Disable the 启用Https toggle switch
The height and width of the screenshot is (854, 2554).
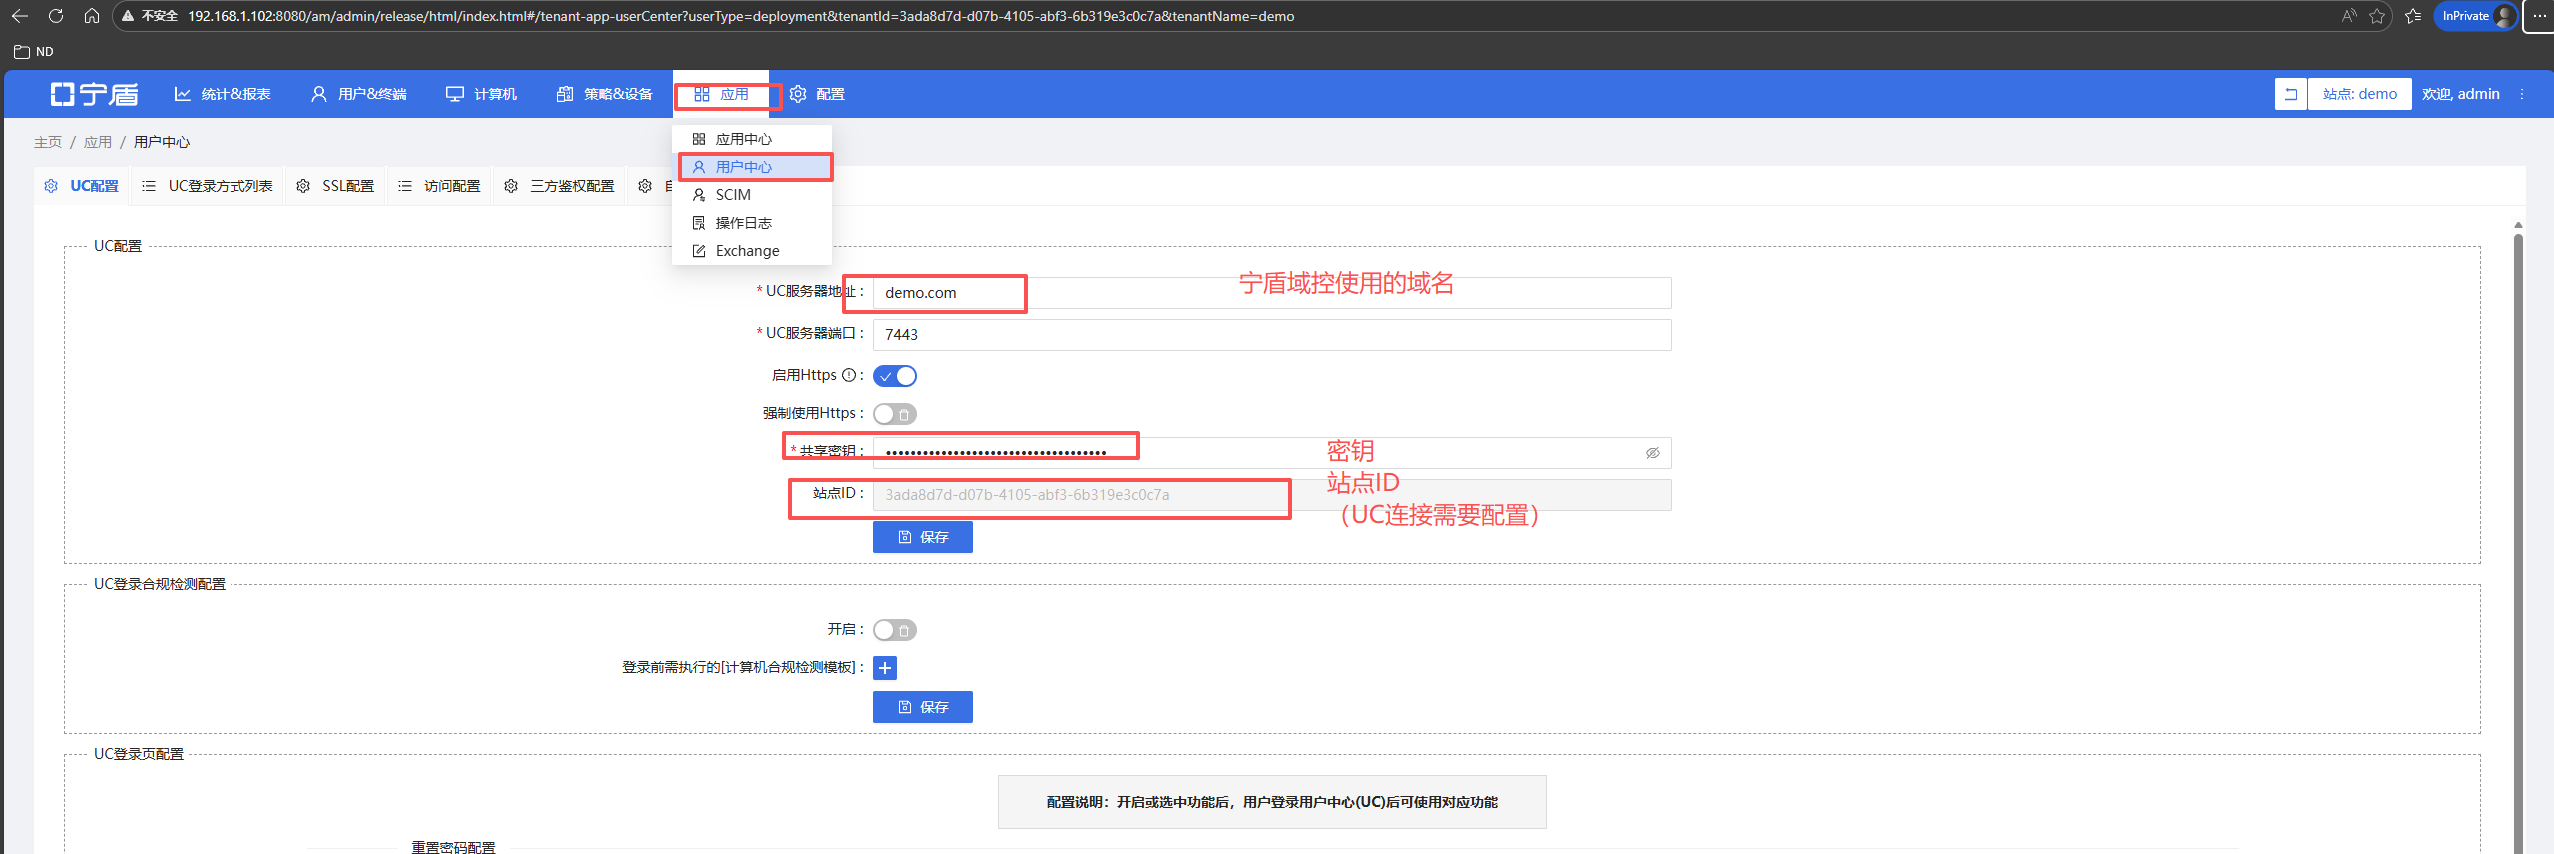[x=894, y=376]
